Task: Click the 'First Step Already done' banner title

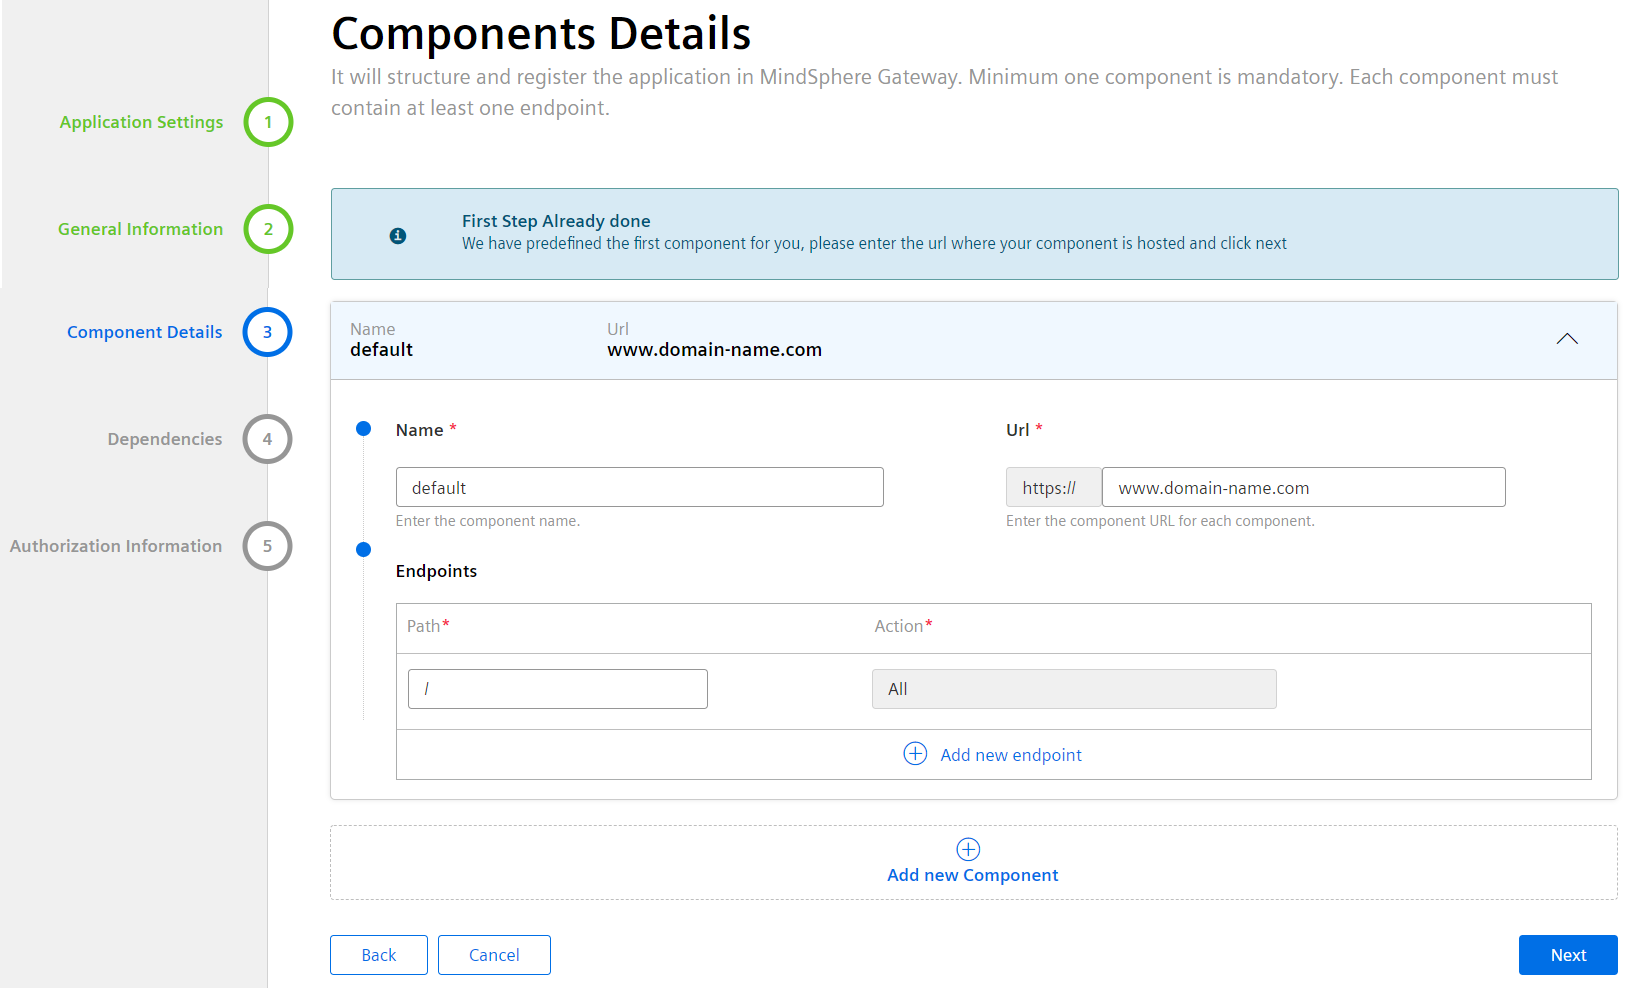Action: click(x=556, y=221)
